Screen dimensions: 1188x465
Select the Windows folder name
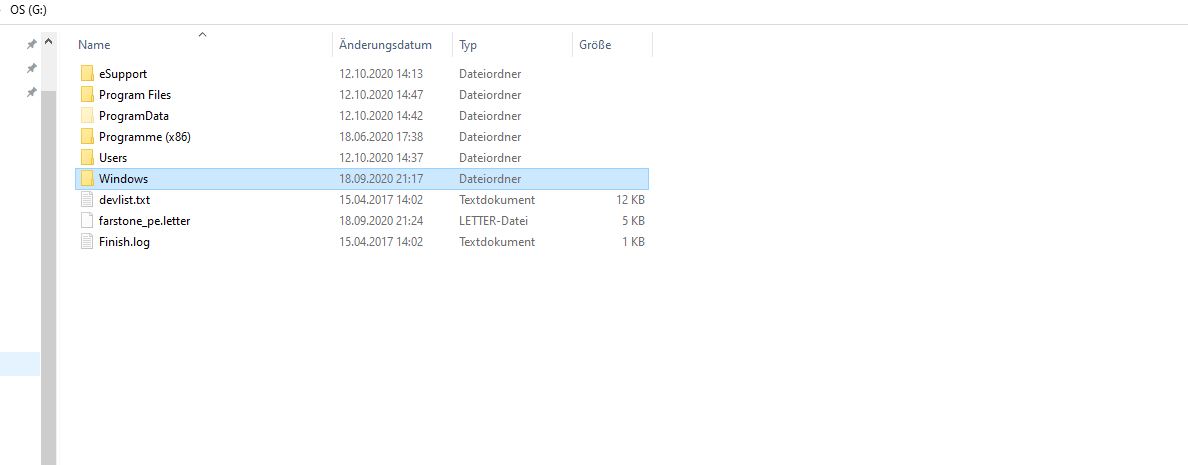123,179
